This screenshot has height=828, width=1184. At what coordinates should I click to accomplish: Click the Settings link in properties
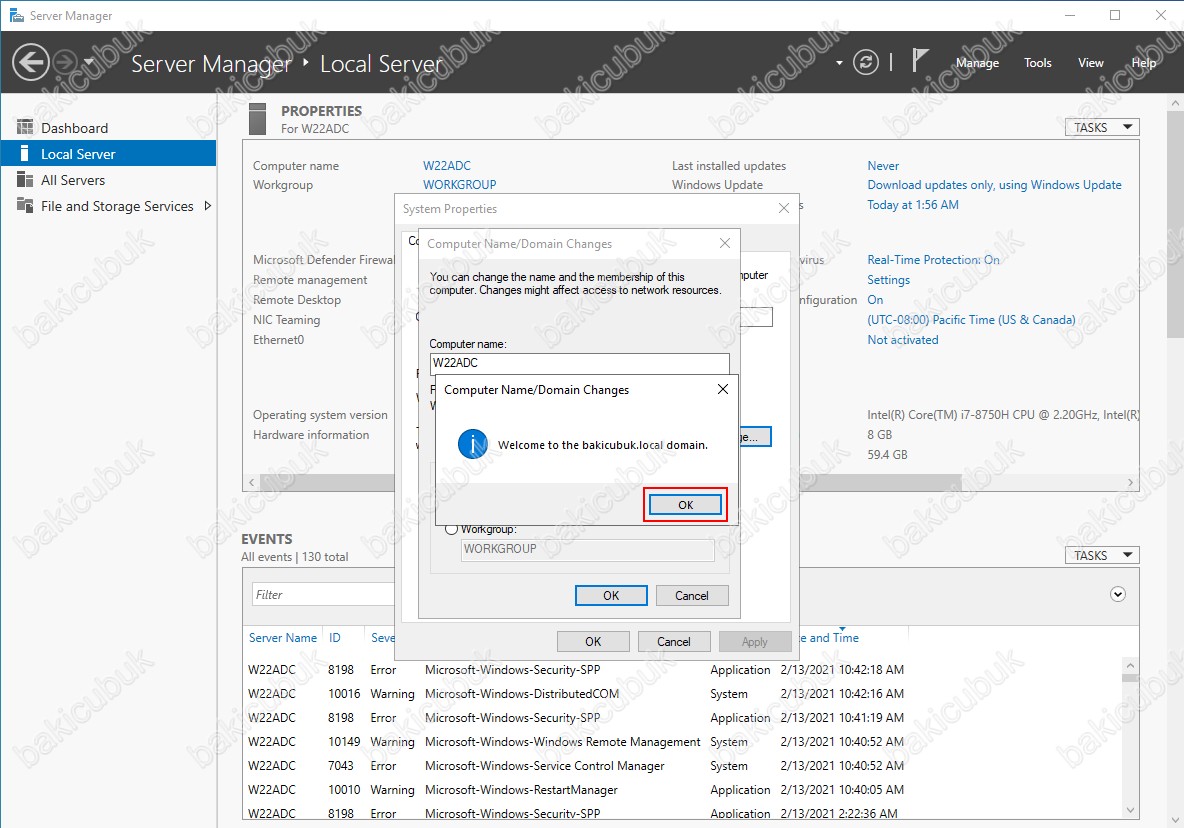[889, 279]
